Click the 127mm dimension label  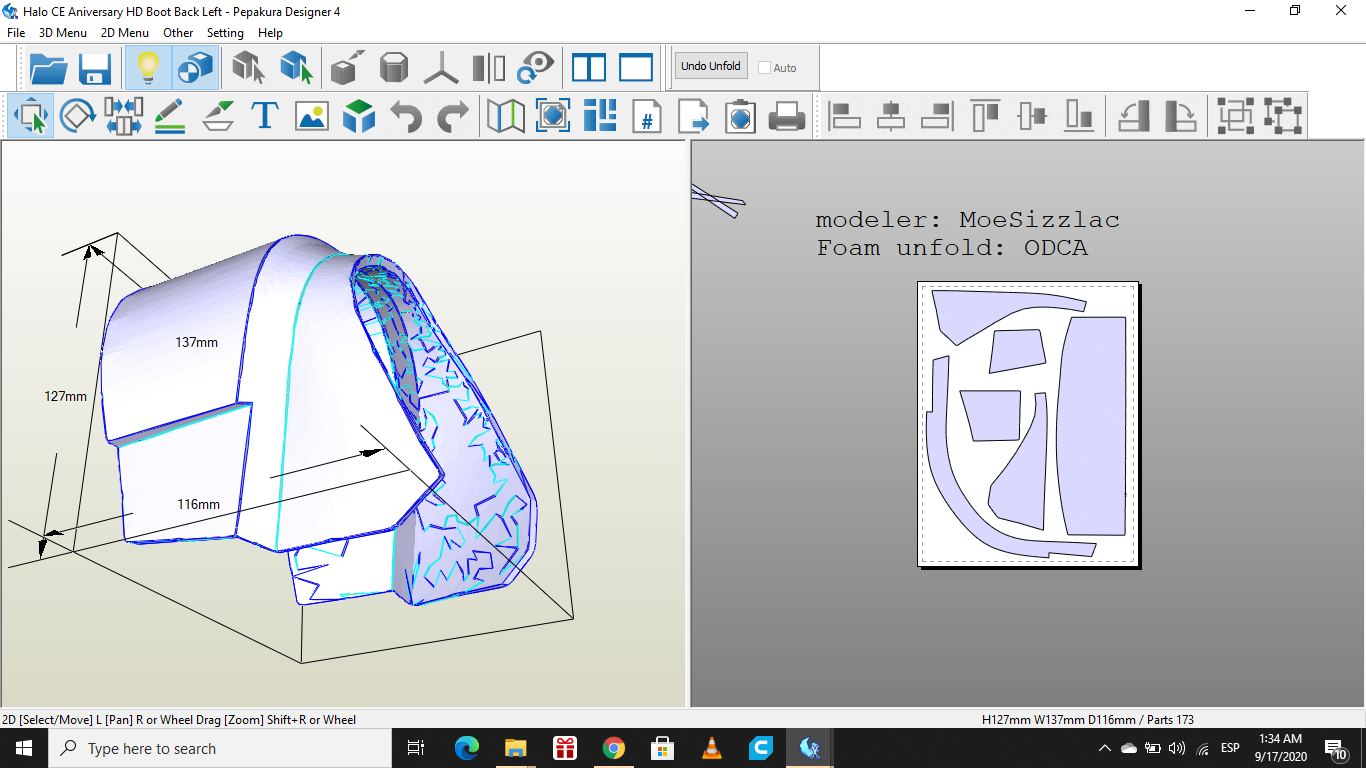pyautogui.click(x=65, y=396)
